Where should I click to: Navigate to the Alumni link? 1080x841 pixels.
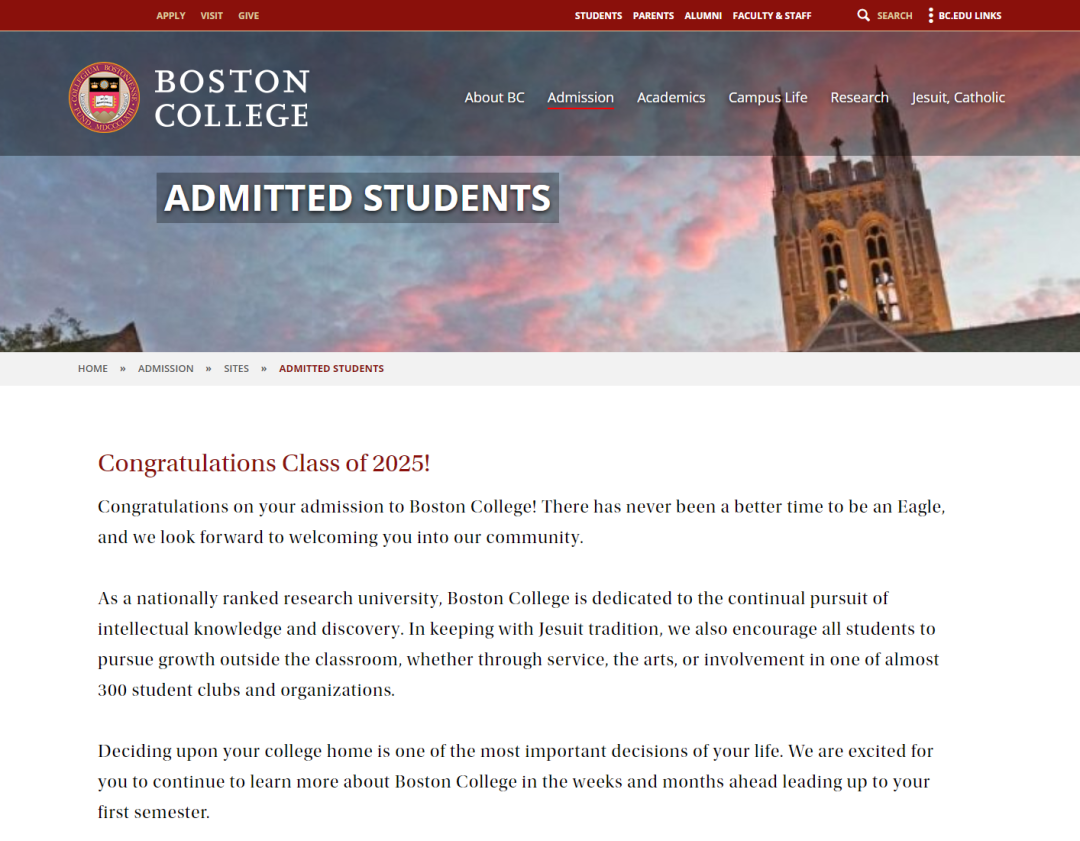coord(703,15)
